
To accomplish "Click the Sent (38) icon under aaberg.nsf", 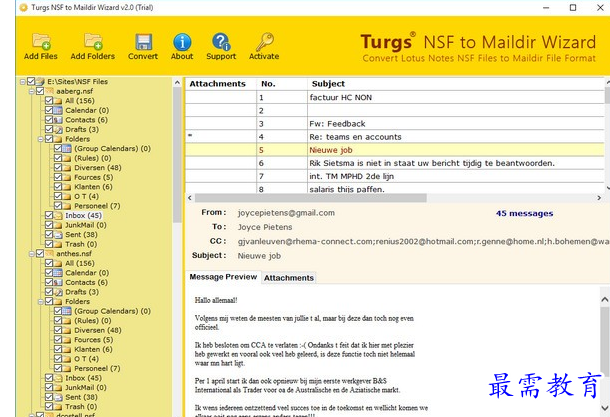I will tap(58, 235).
